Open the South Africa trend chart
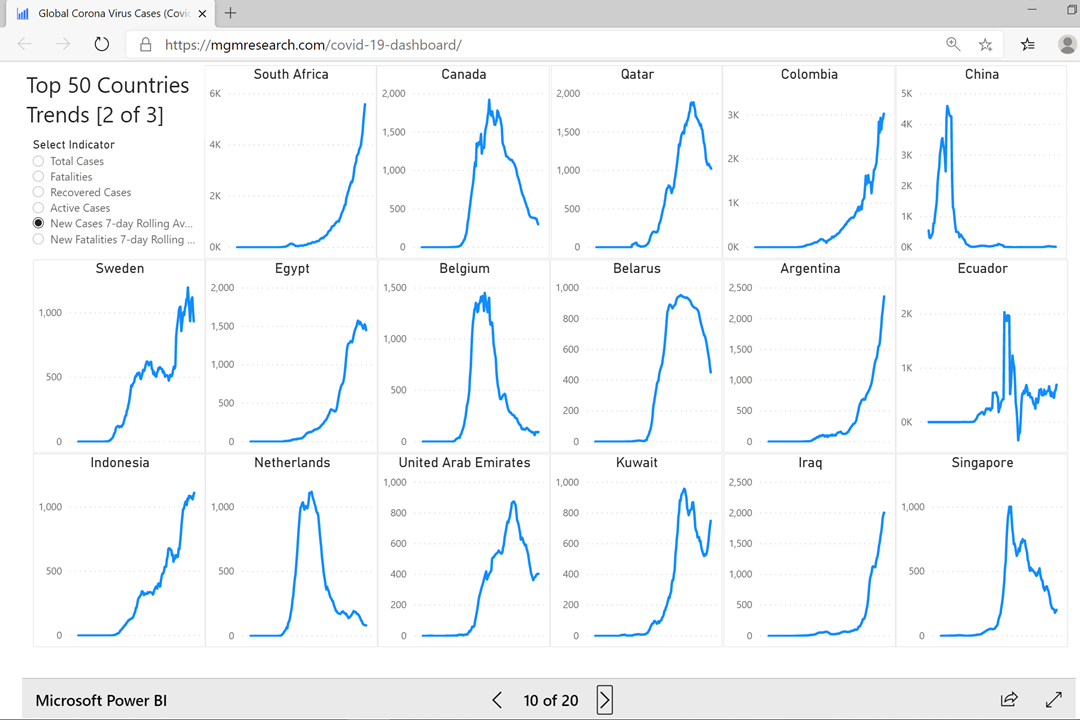Image resolution: width=1080 pixels, height=720 pixels. point(291,161)
